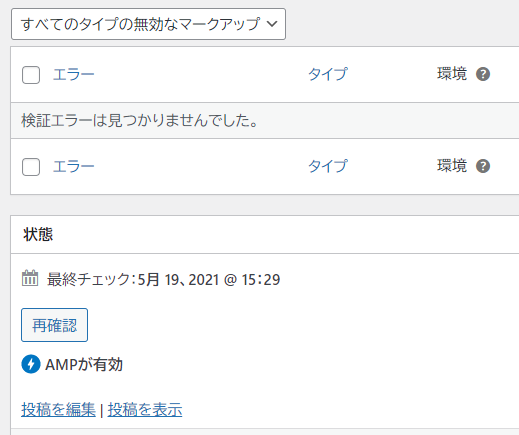
Task: Click the help icon beside 環境 in the table header
Action: (x=483, y=74)
